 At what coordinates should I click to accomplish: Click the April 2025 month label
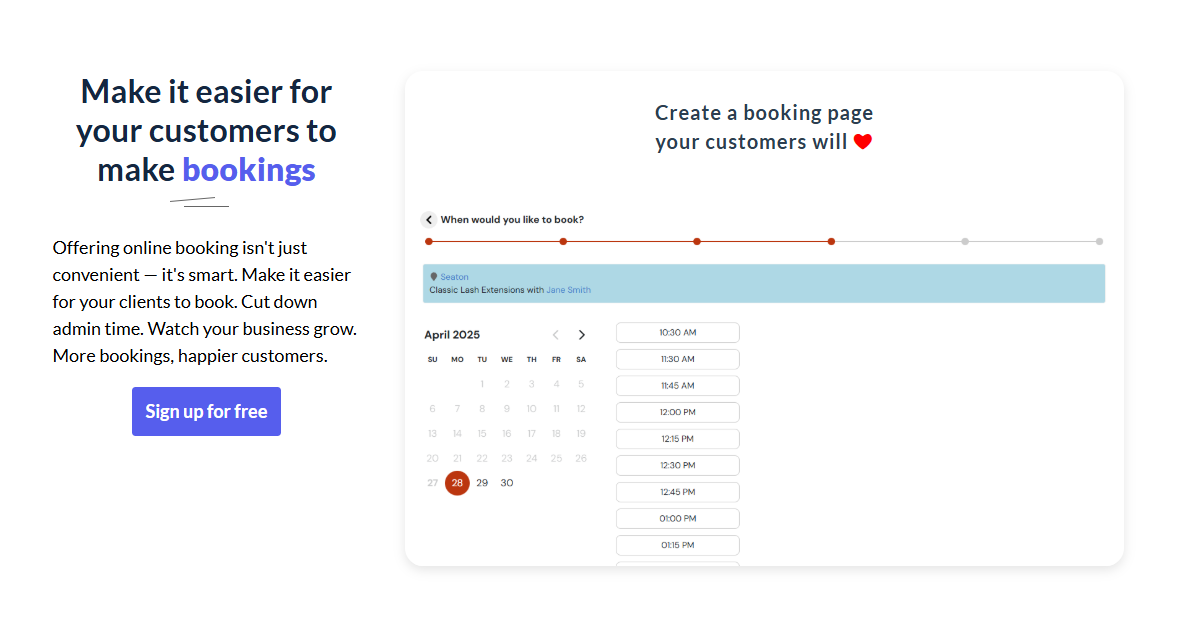[452, 335]
